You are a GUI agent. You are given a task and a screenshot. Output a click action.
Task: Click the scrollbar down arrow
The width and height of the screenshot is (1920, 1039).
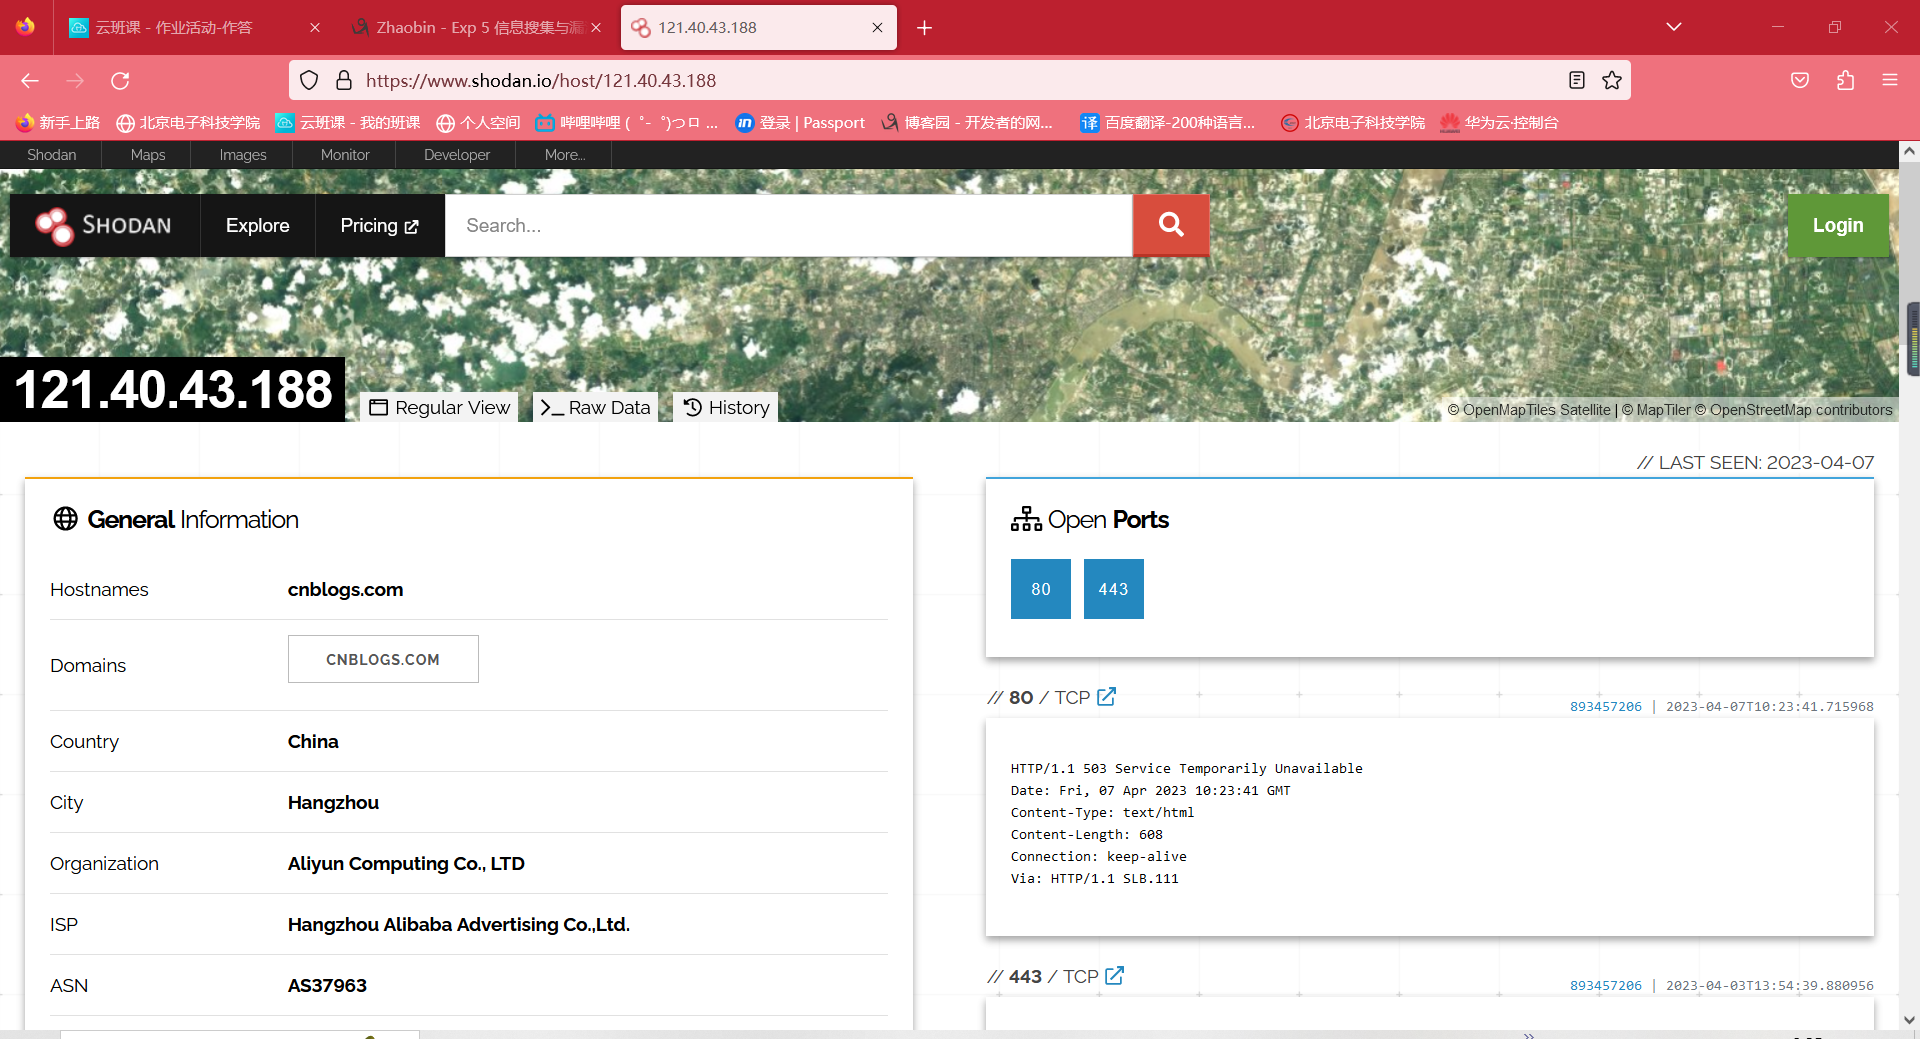pos(1910,1020)
